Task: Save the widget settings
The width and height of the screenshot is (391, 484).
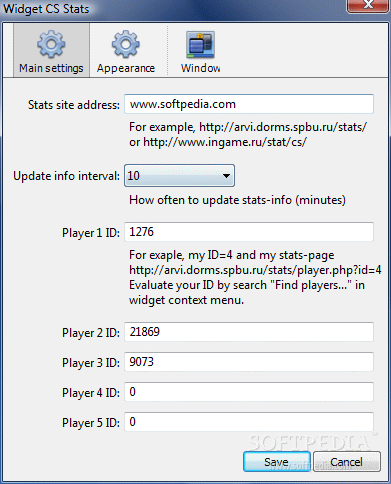Action: pyautogui.click(x=277, y=462)
